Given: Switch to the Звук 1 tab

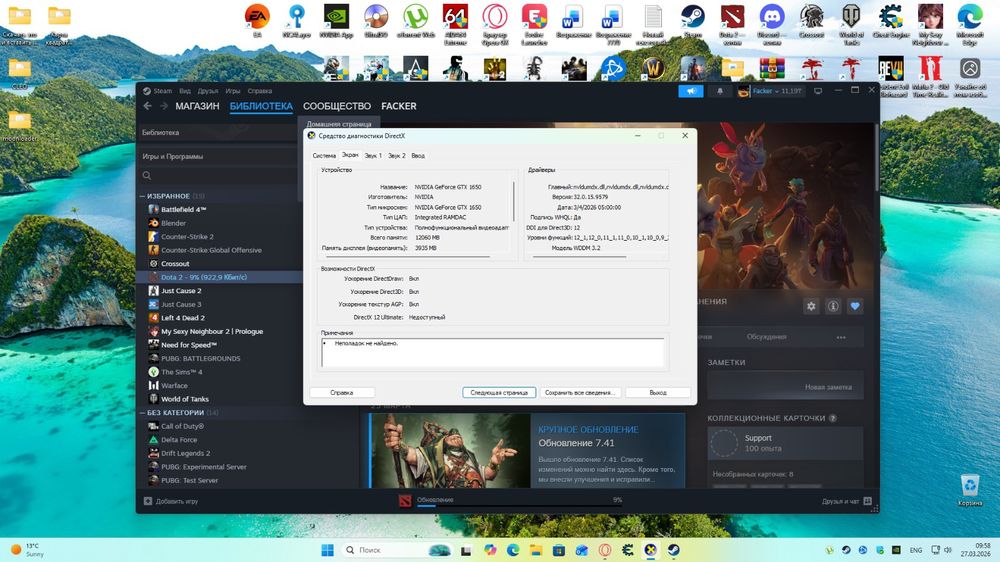Looking at the screenshot, I should [x=373, y=156].
